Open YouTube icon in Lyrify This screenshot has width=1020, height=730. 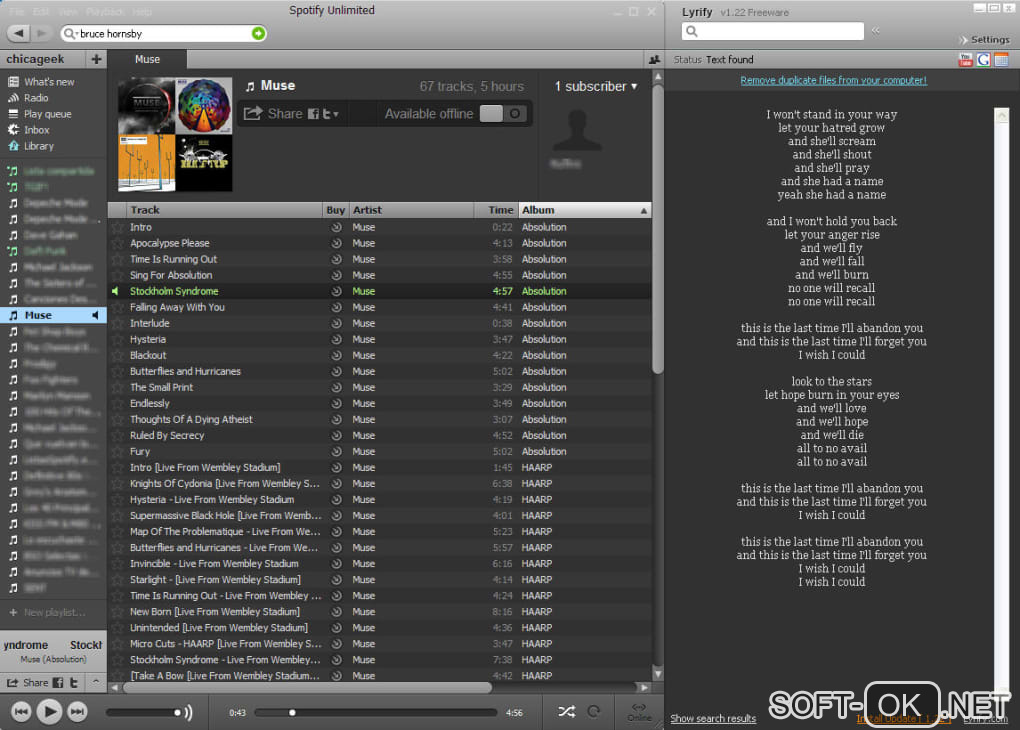[965, 60]
